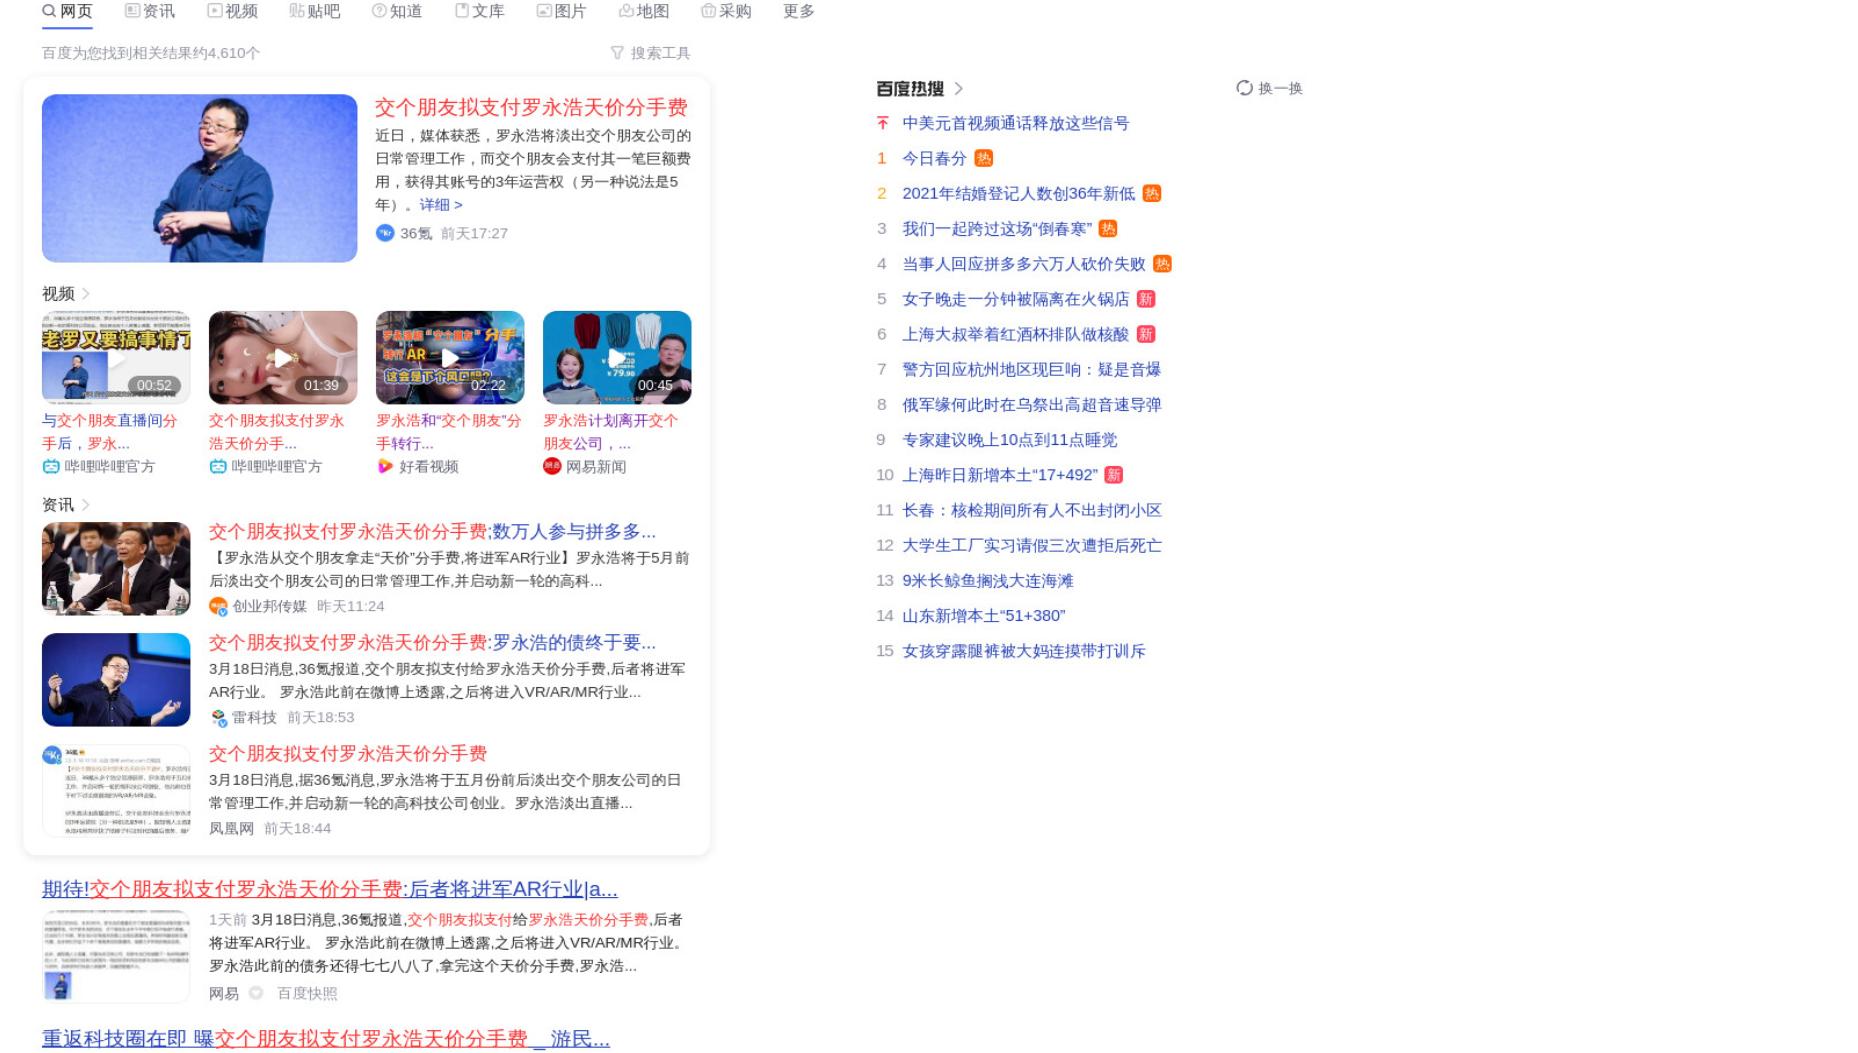
Task: Open hot search 警方回应杭州地区现巨响
Action: tap(1032, 369)
